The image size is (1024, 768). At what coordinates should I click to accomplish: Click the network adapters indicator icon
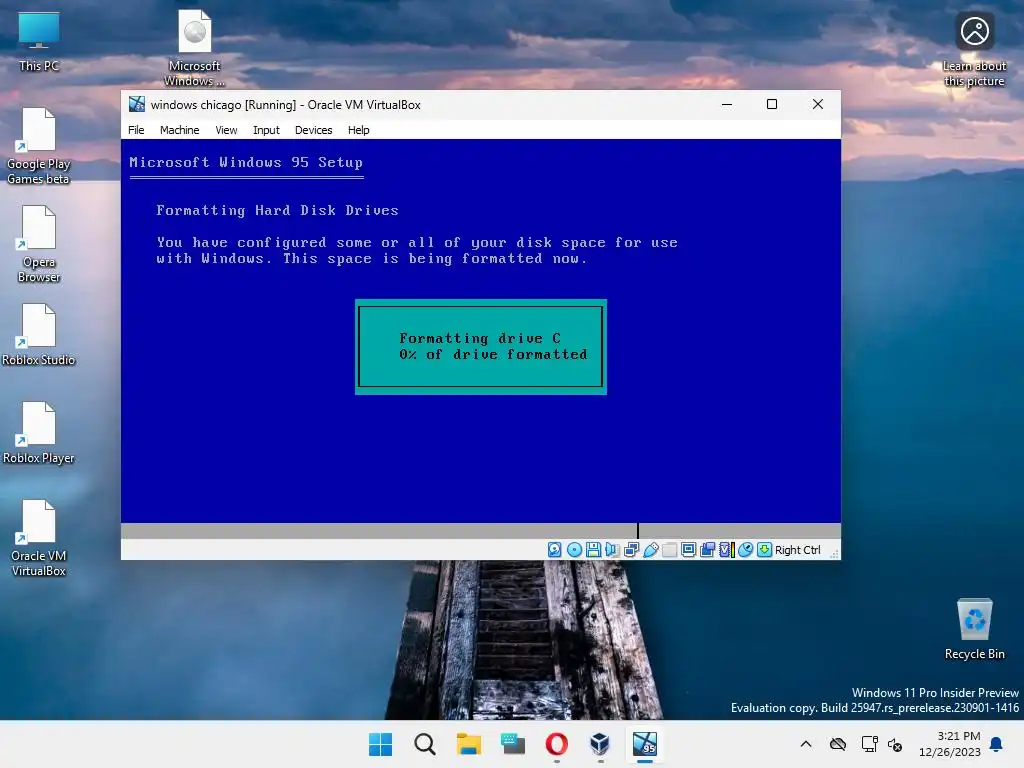click(631, 550)
